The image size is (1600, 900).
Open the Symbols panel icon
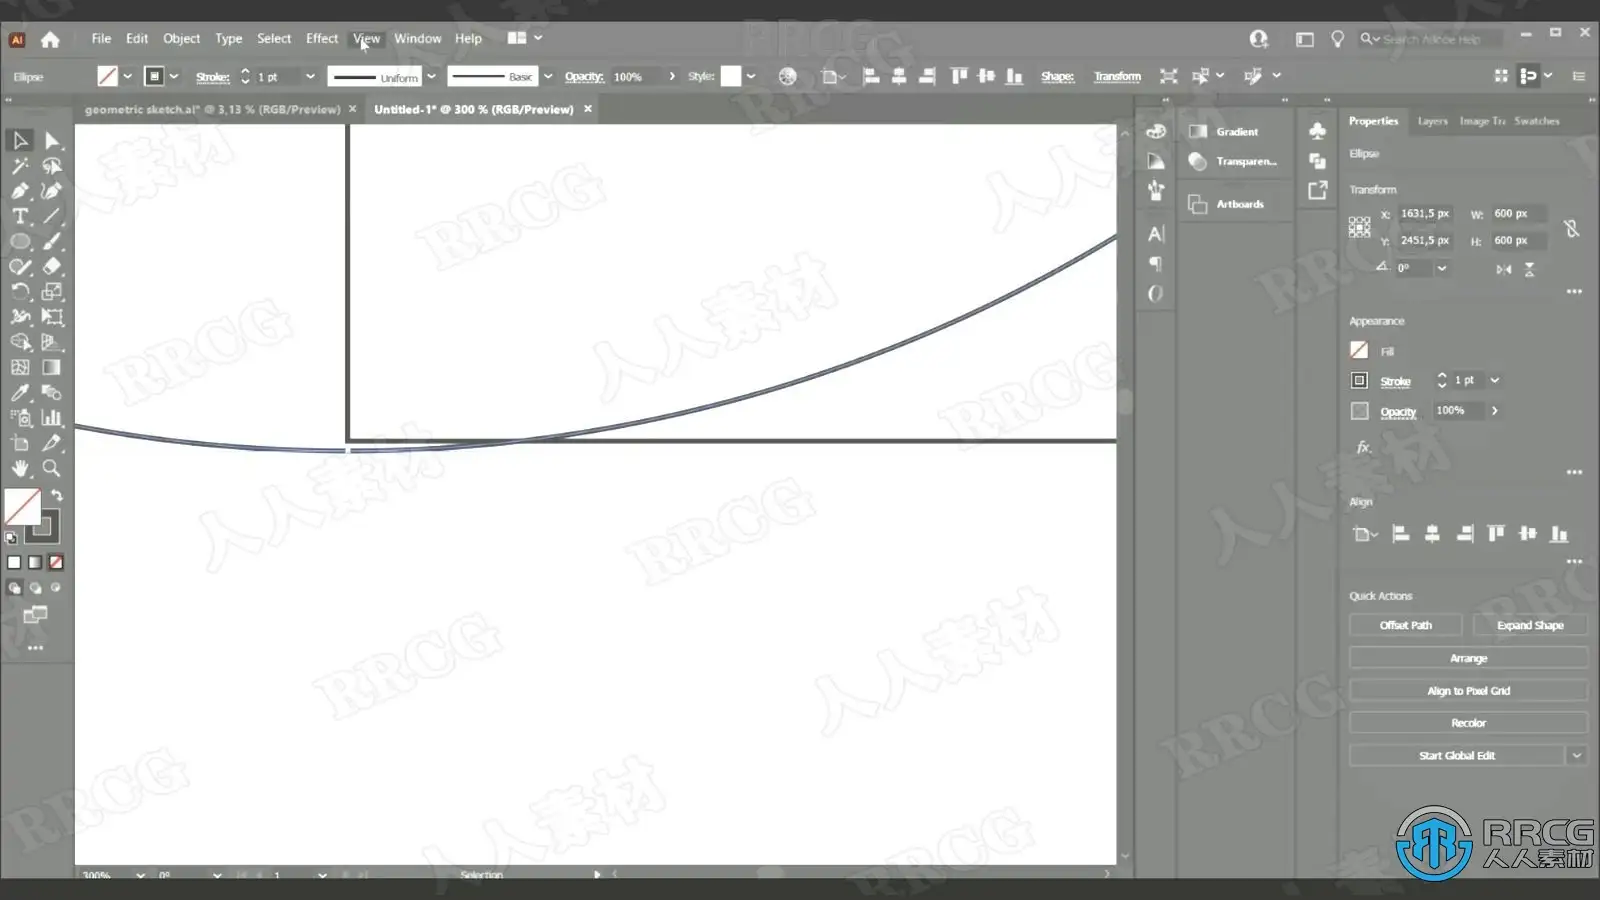(x=1317, y=131)
